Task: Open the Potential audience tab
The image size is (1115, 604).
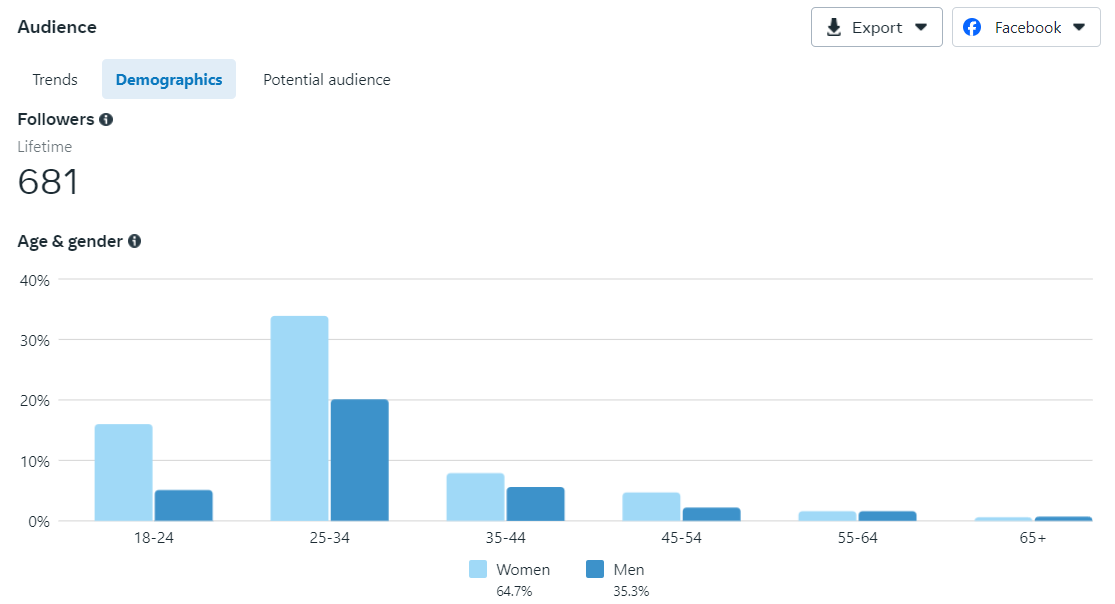Action: pyautogui.click(x=327, y=80)
